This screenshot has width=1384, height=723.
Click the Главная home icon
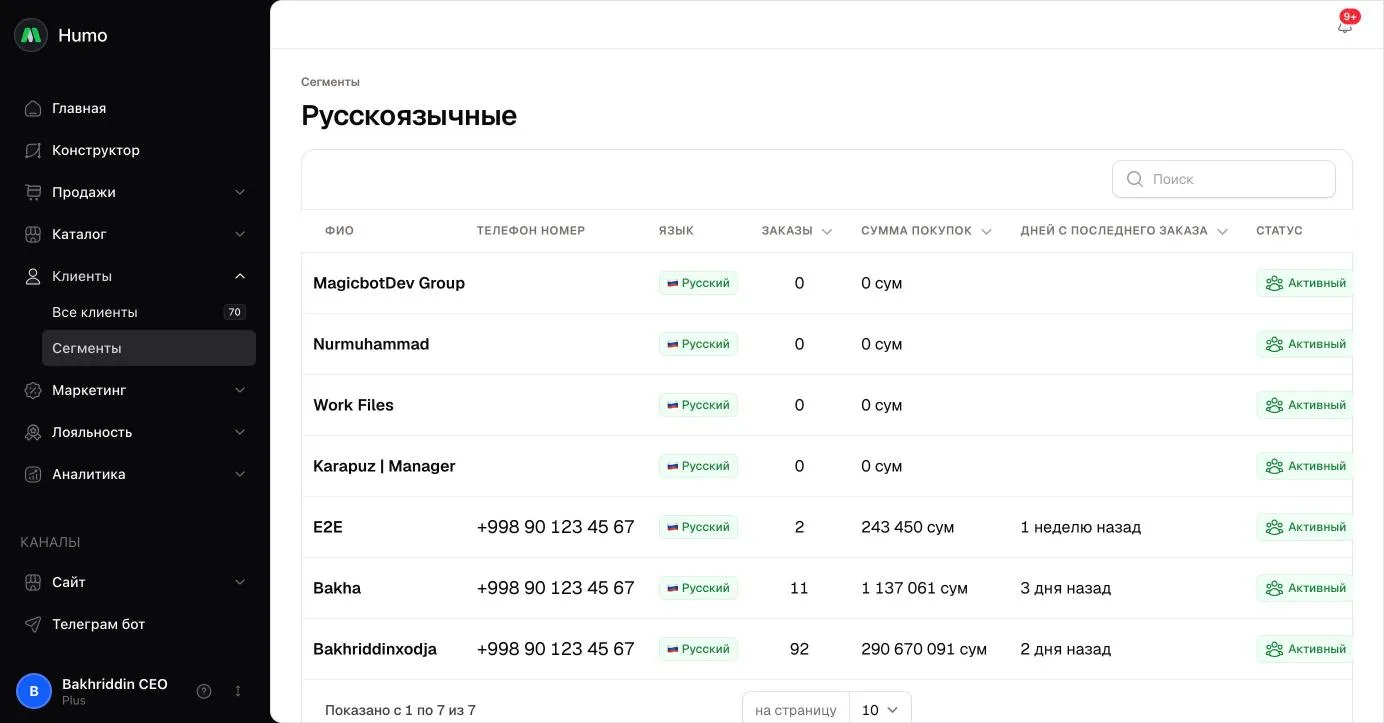click(33, 108)
